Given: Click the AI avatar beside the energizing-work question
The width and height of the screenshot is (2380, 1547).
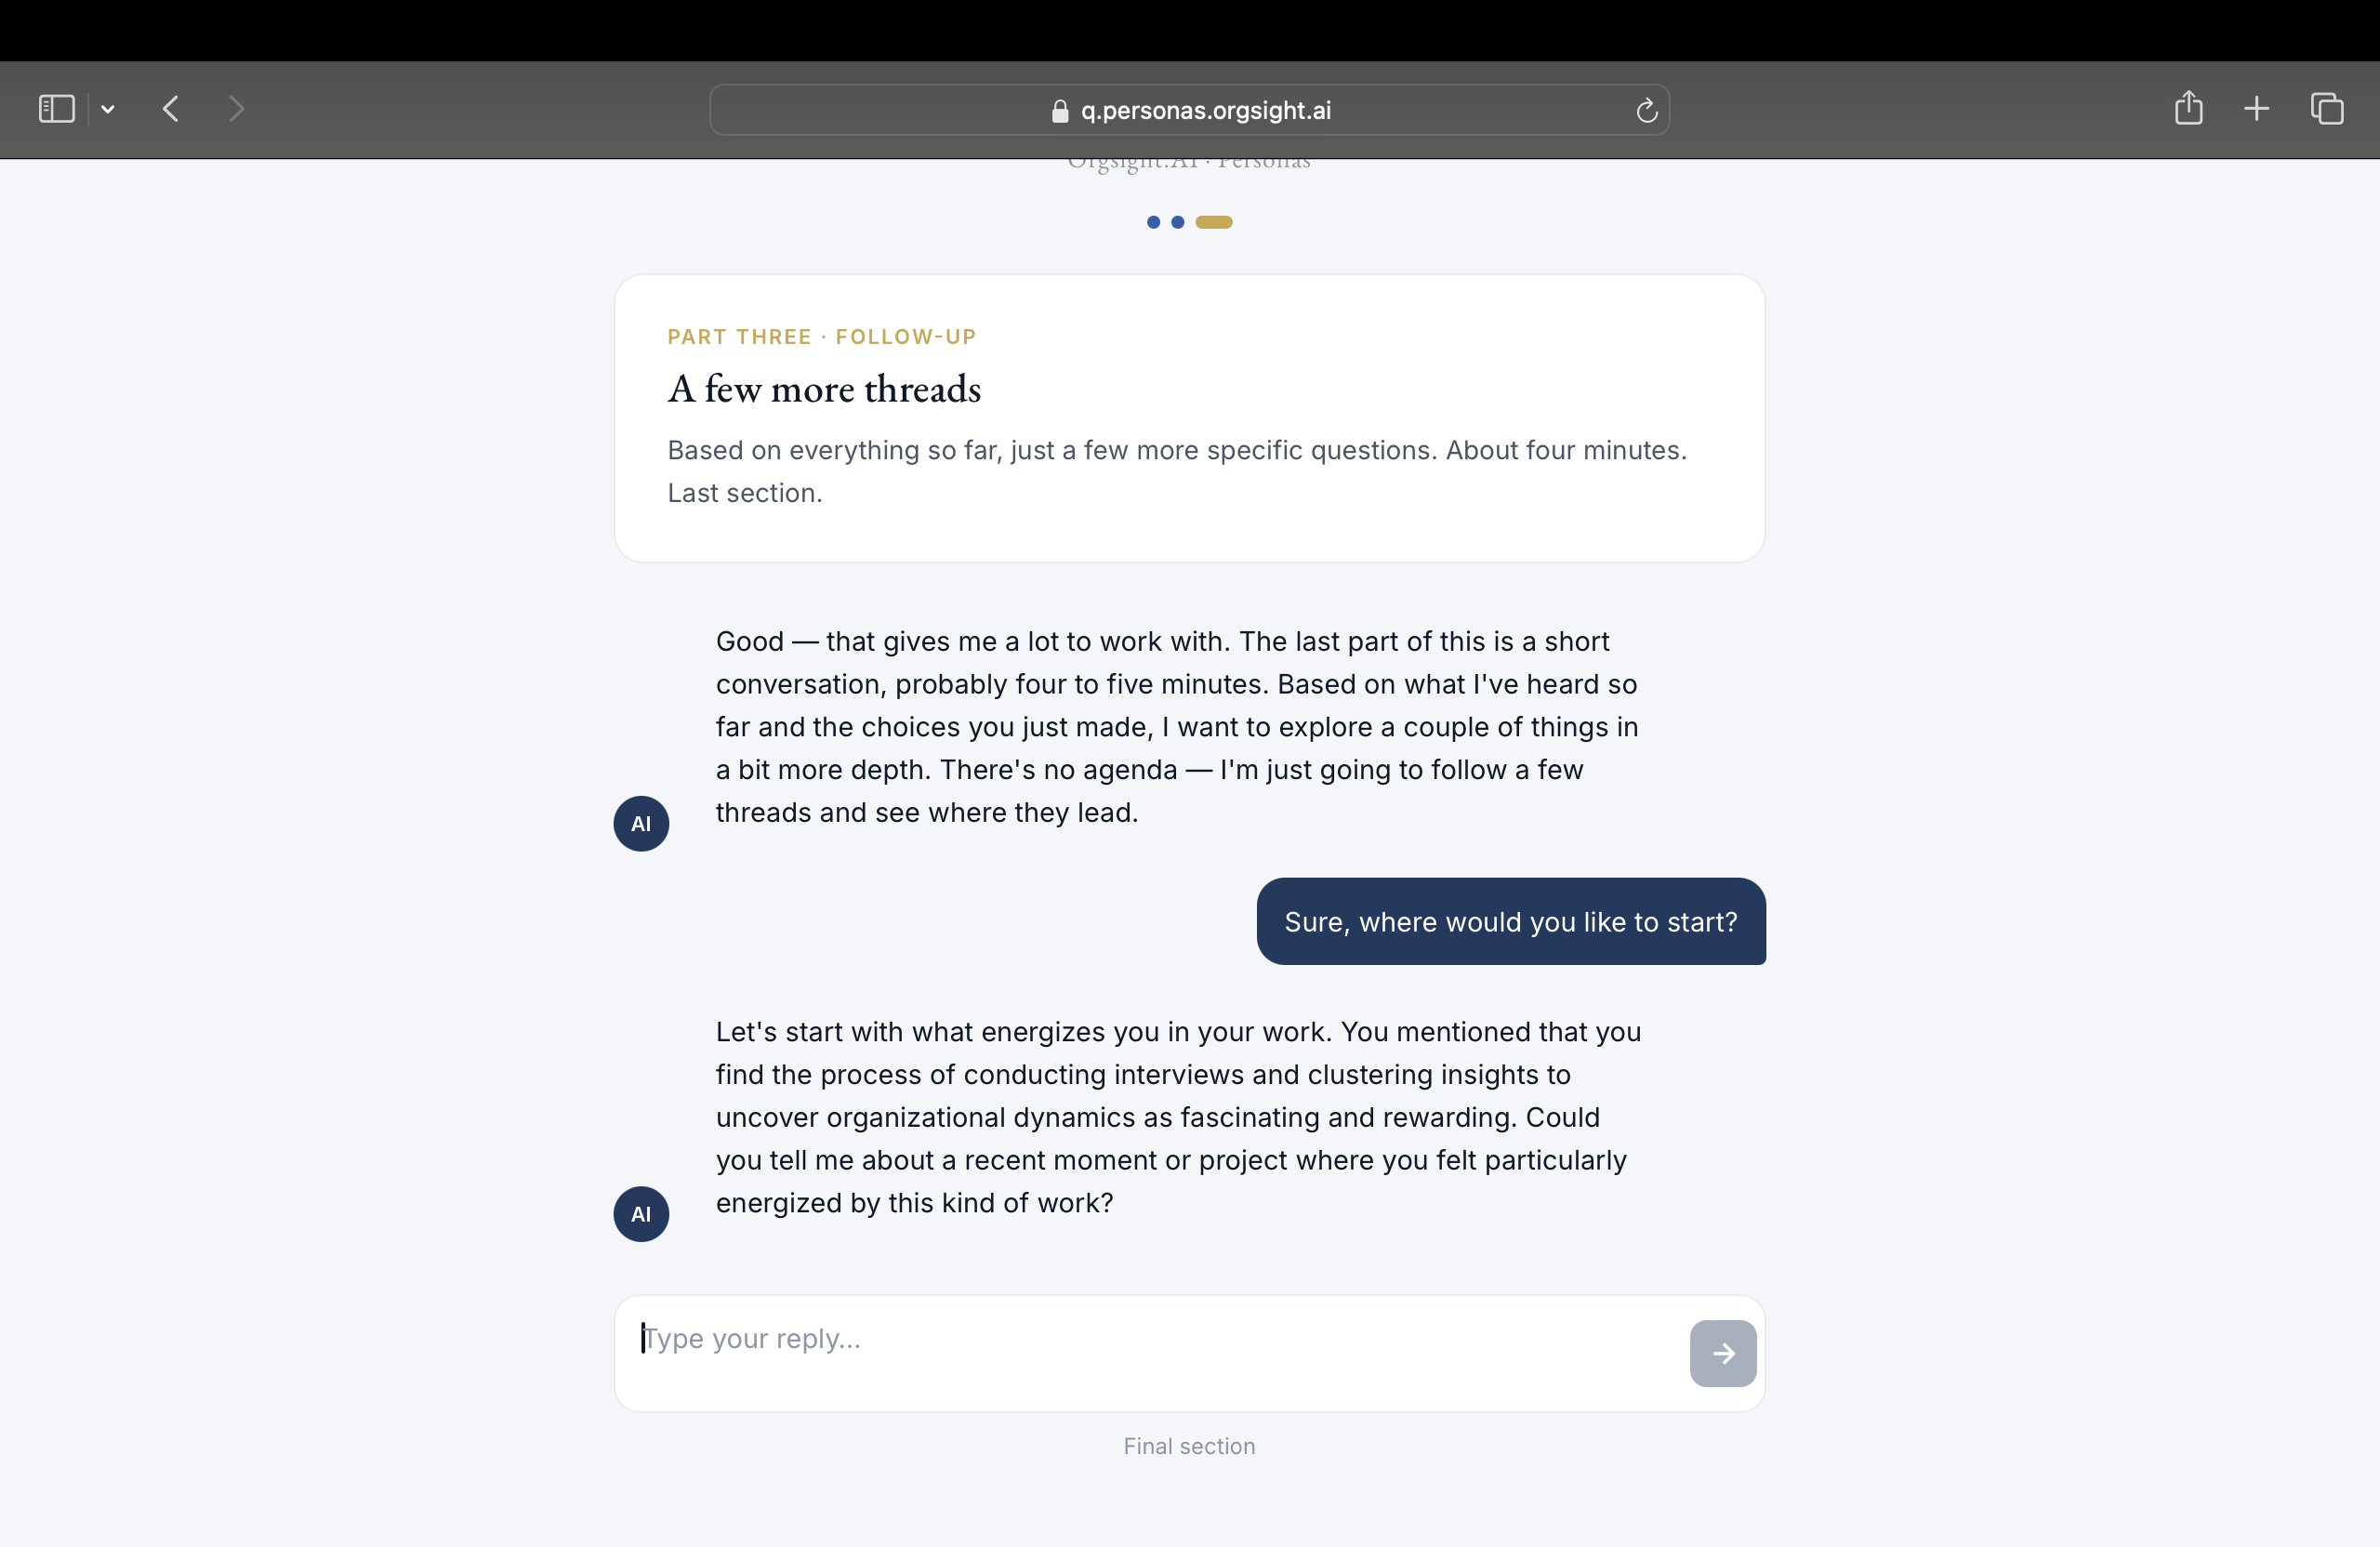Looking at the screenshot, I should 641,1214.
